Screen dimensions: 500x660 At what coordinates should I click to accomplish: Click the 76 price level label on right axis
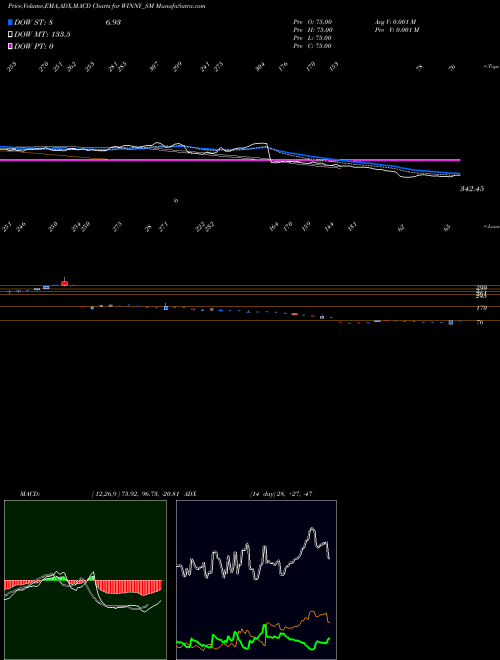click(480, 322)
